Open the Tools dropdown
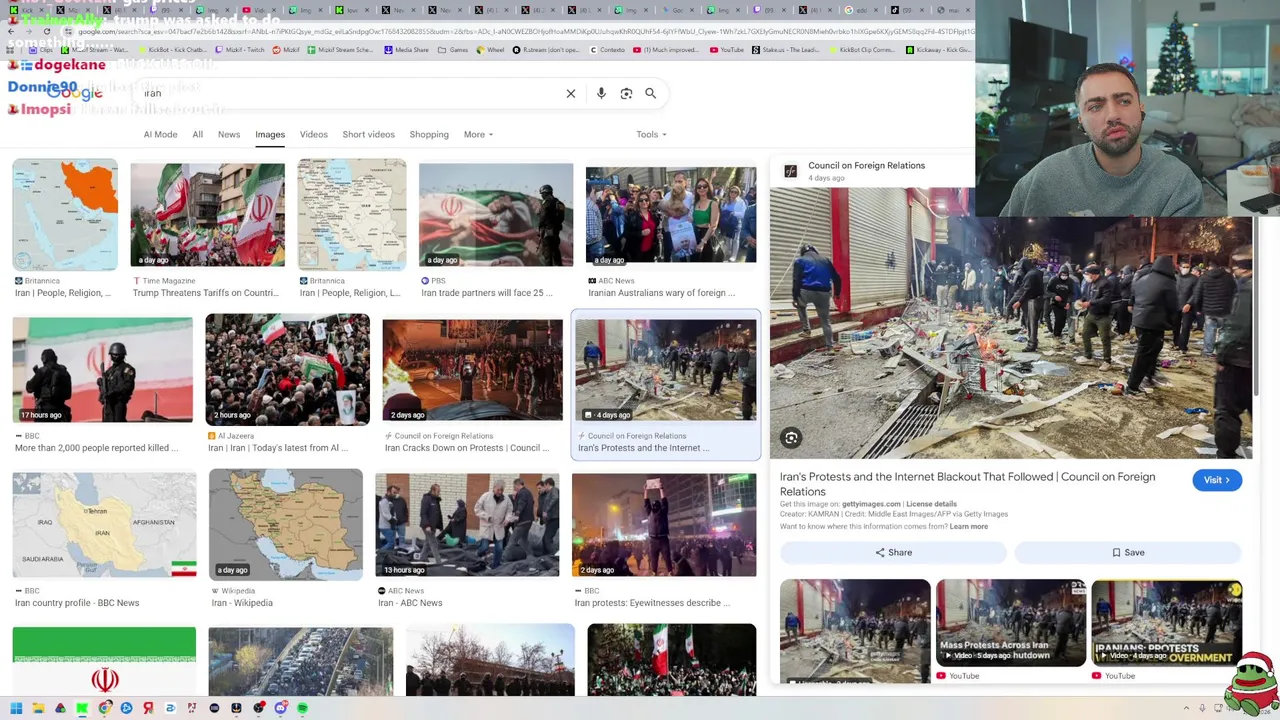 651,134
